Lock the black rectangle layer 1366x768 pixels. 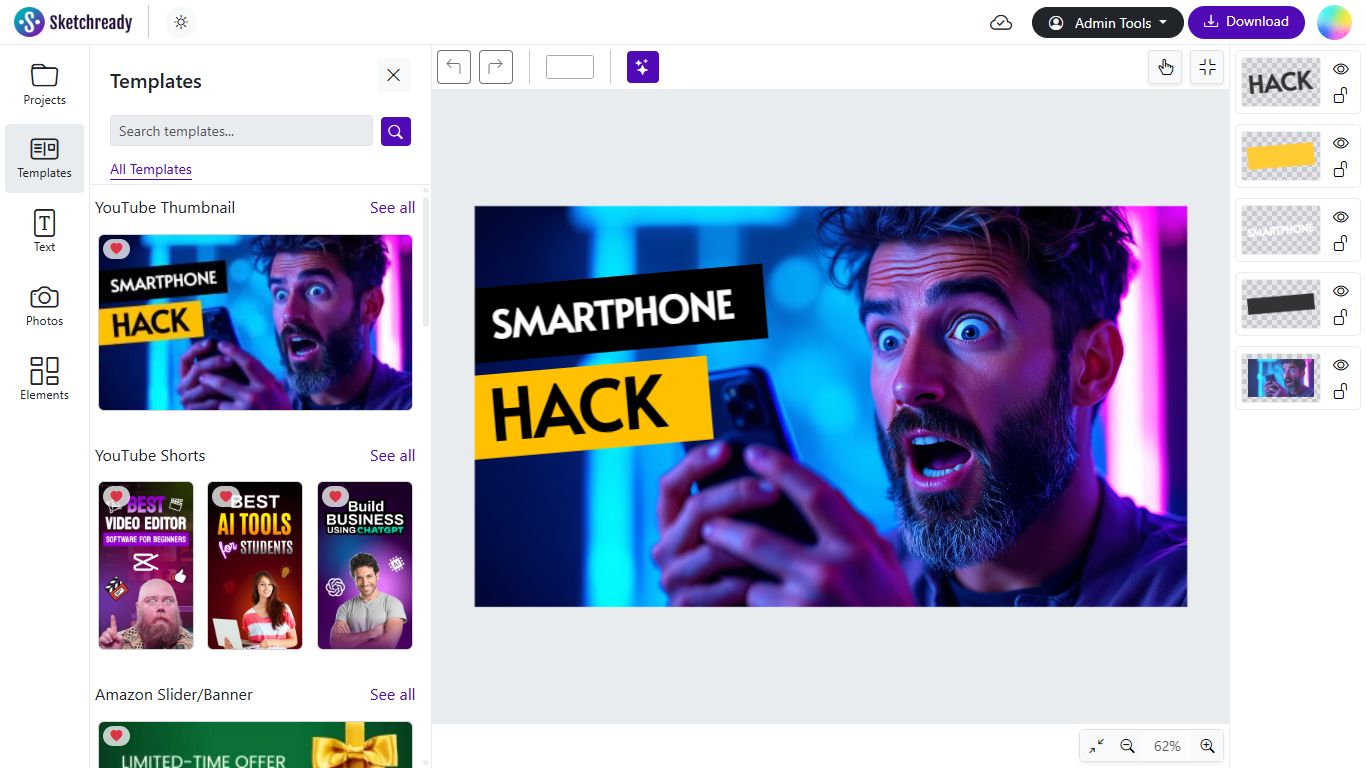tap(1341, 317)
